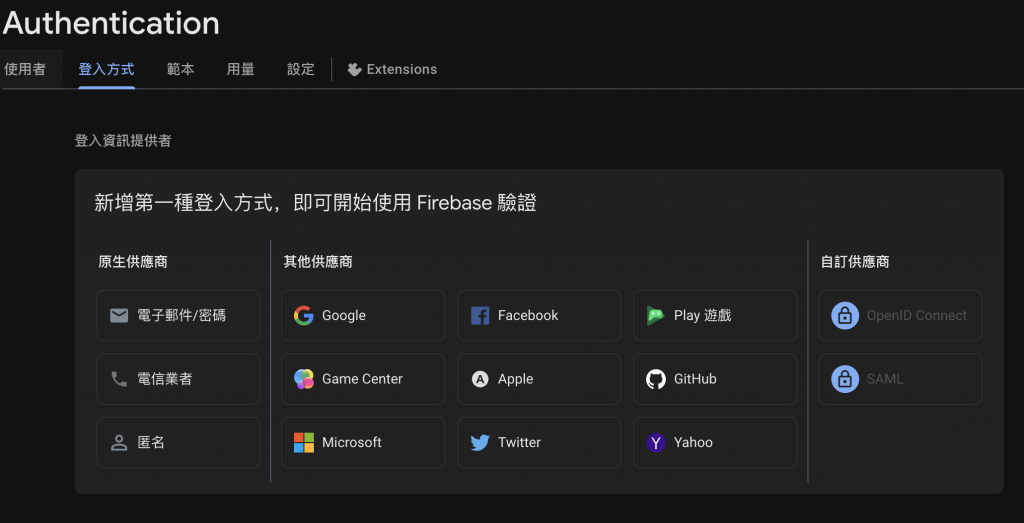Choose the GitHub octocat icon
Viewport: 1024px width, 523px height.
coord(656,379)
